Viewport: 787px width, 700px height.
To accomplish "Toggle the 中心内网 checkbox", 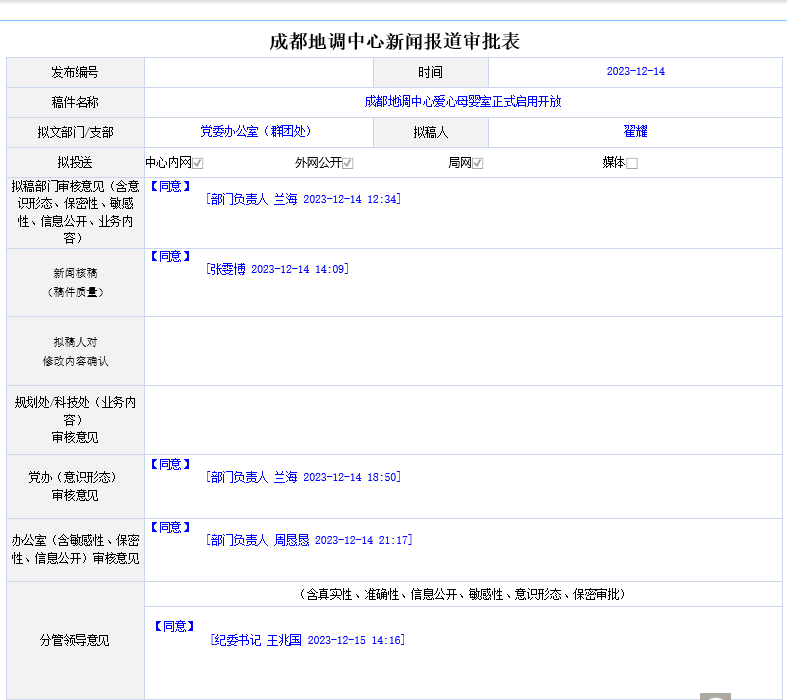I will pyautogui.click(x=198, y=163).
